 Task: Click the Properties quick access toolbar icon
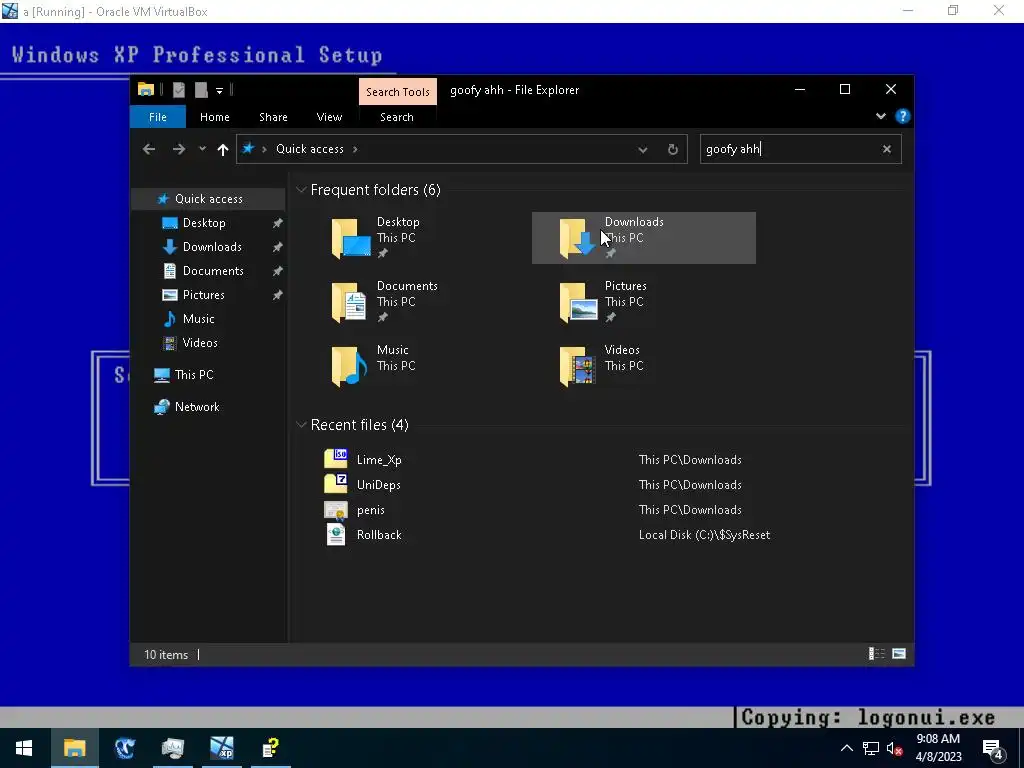pos(179,90)
